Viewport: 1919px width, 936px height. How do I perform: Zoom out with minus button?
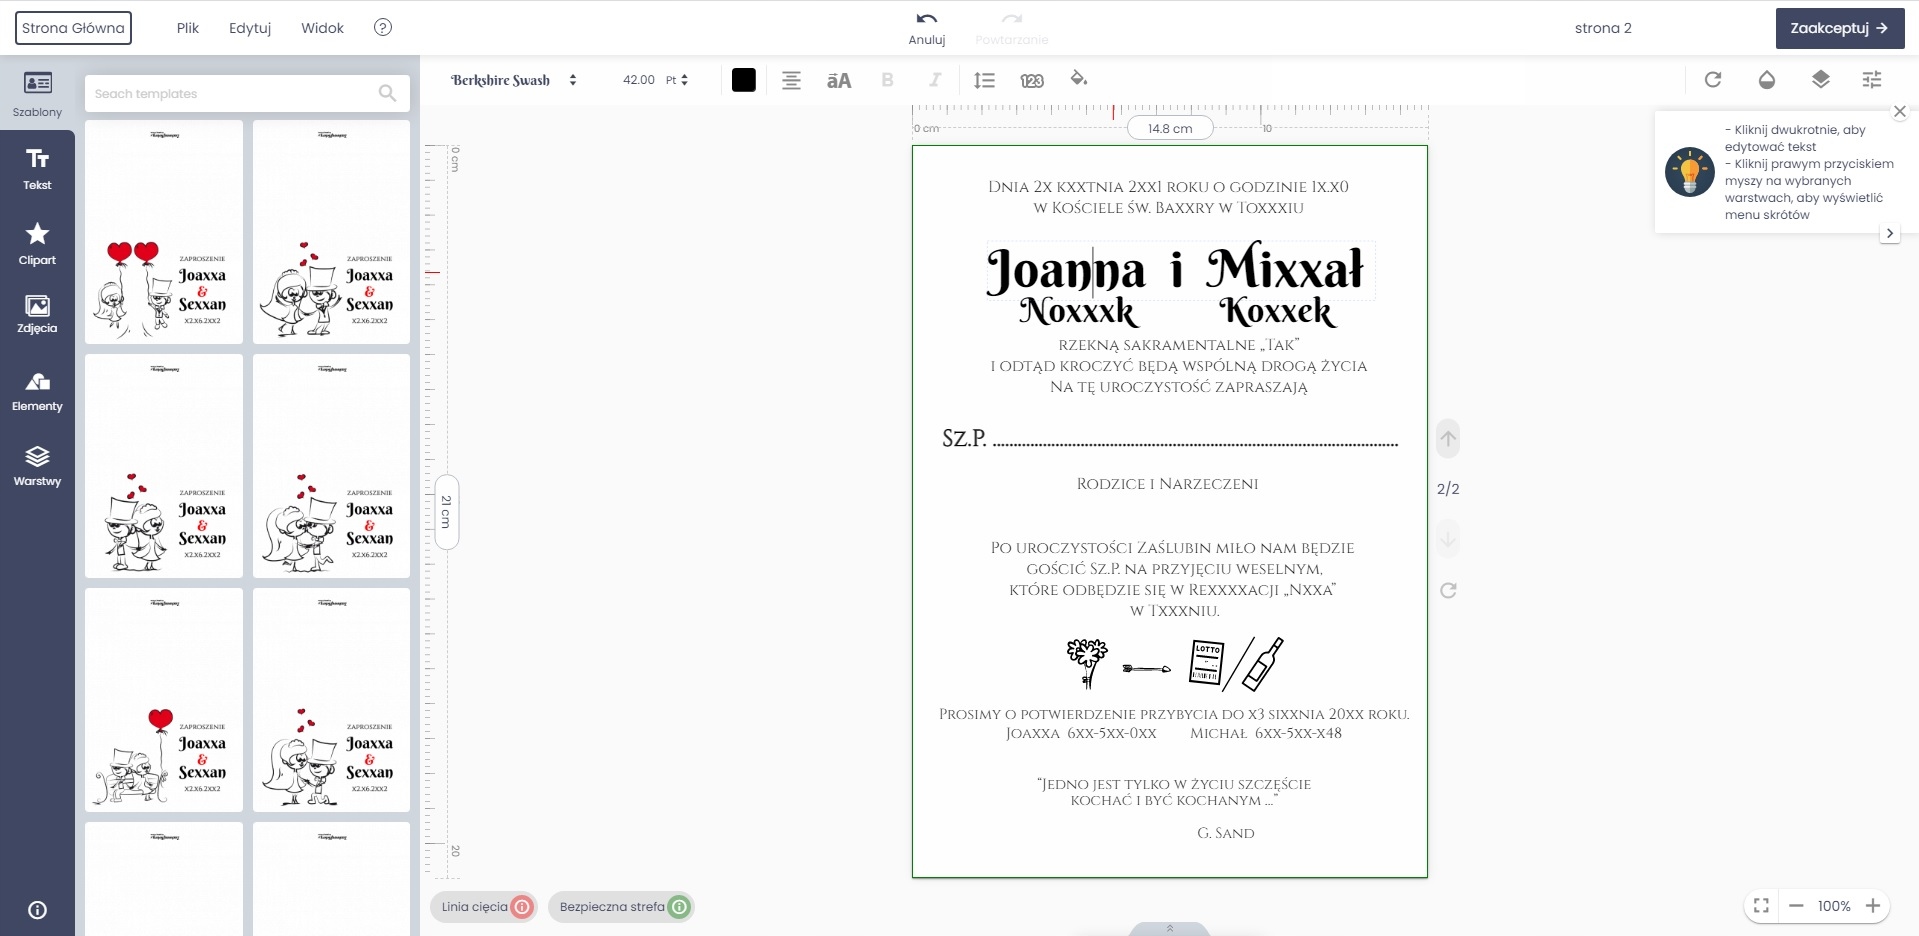coord(1796,906)
